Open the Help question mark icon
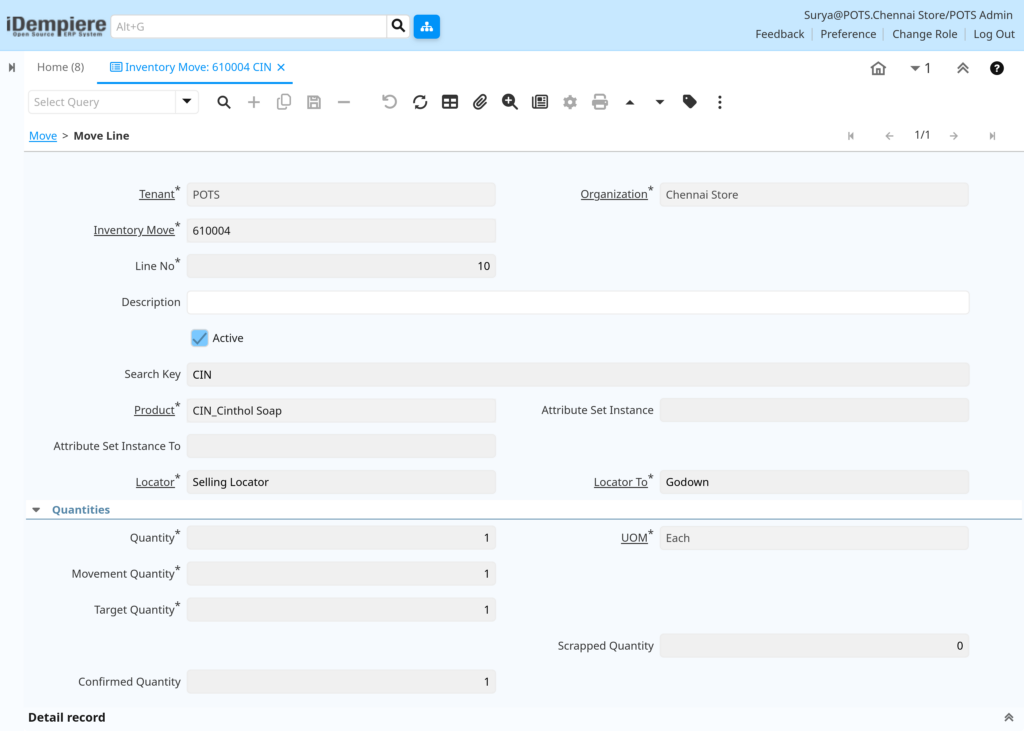Screen dimensions: 1024x731 [997, 68]
